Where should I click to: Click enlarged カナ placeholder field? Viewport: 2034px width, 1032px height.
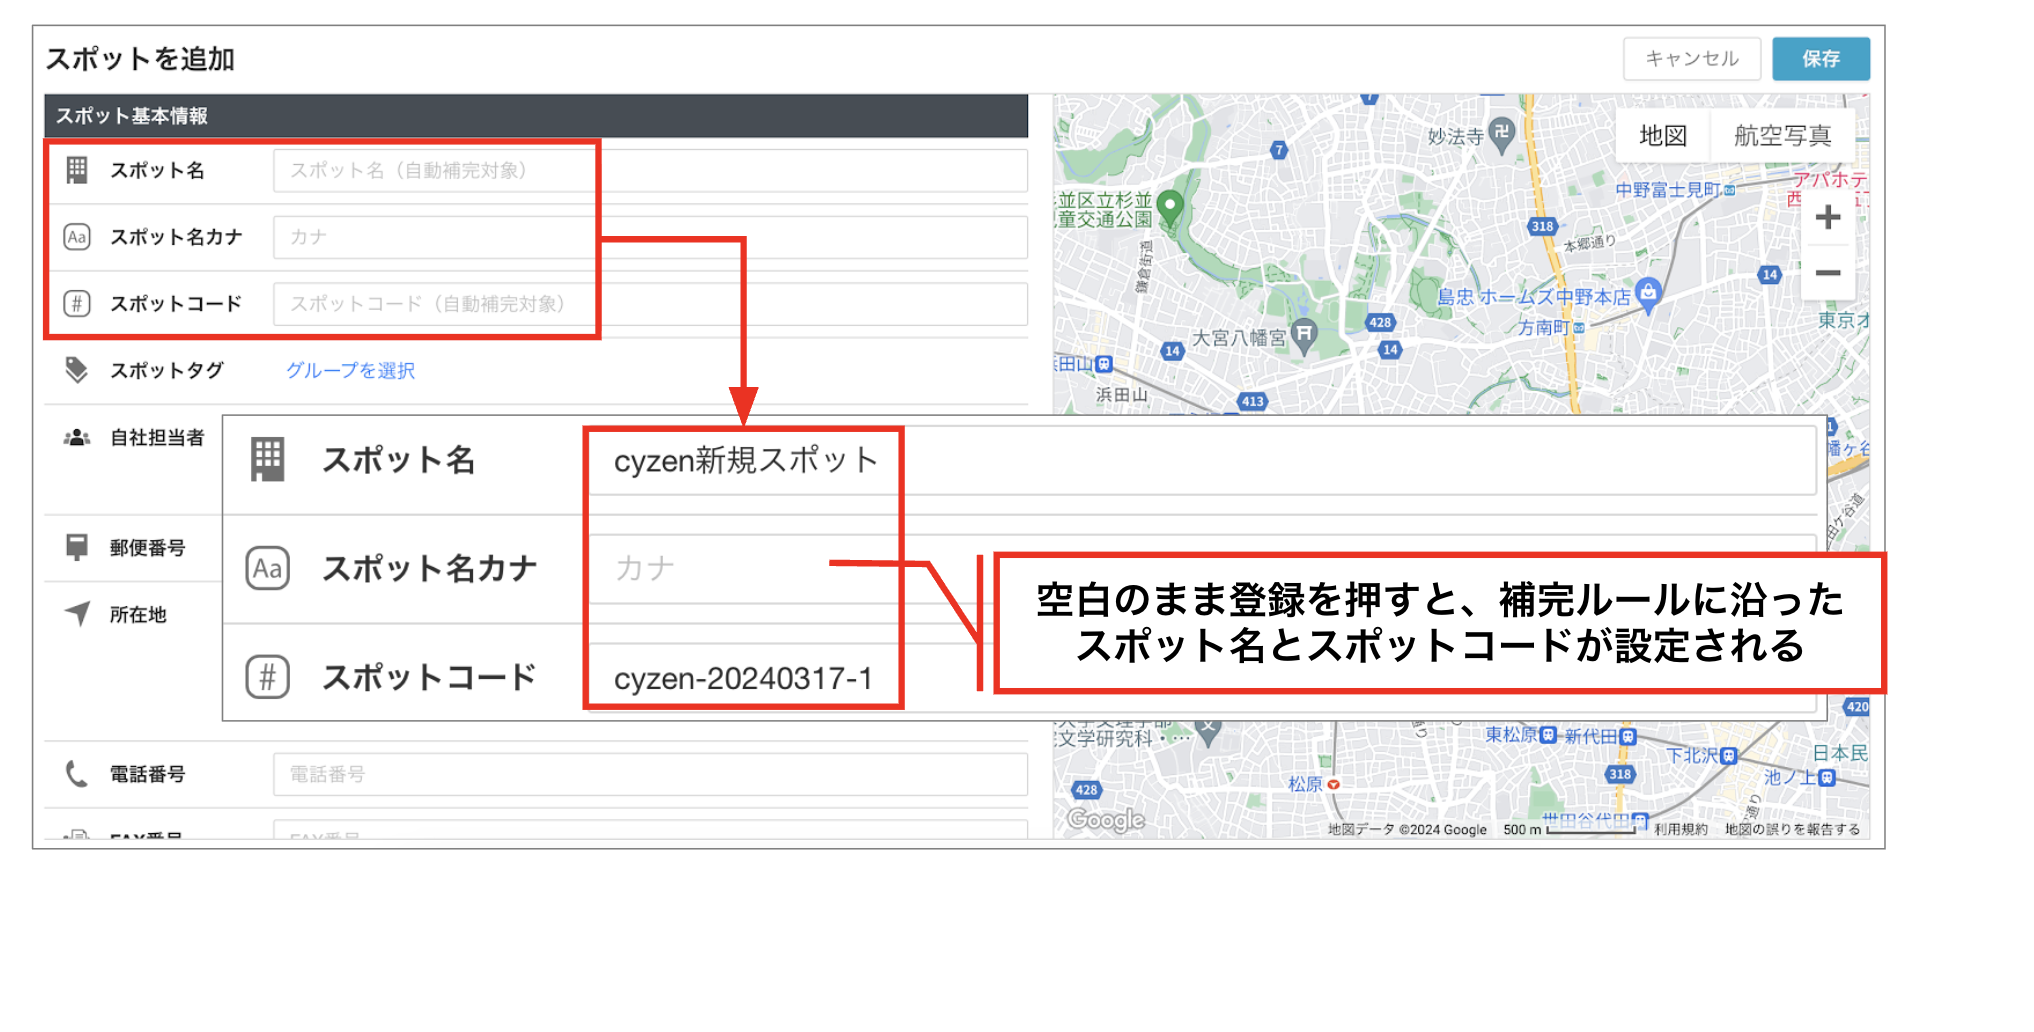(1202, 569)
